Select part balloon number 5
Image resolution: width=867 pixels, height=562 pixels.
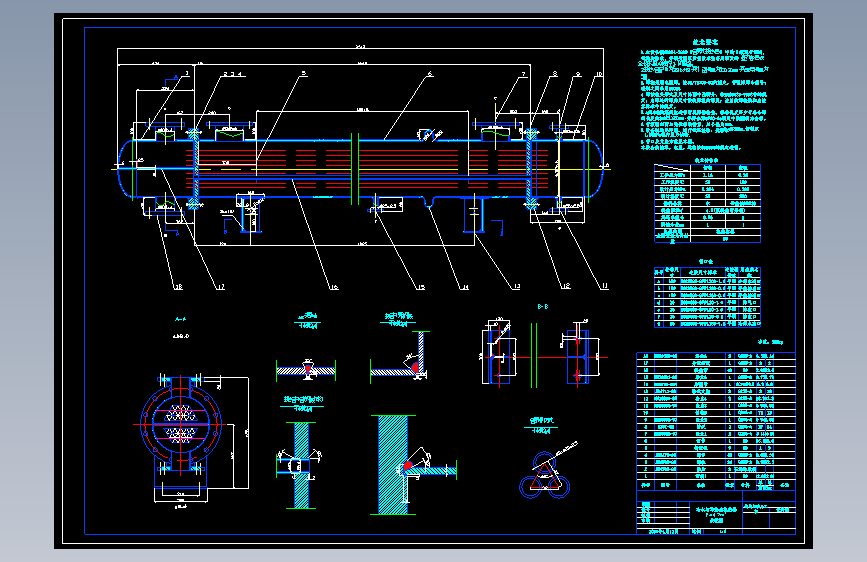(x=304, y=74)
